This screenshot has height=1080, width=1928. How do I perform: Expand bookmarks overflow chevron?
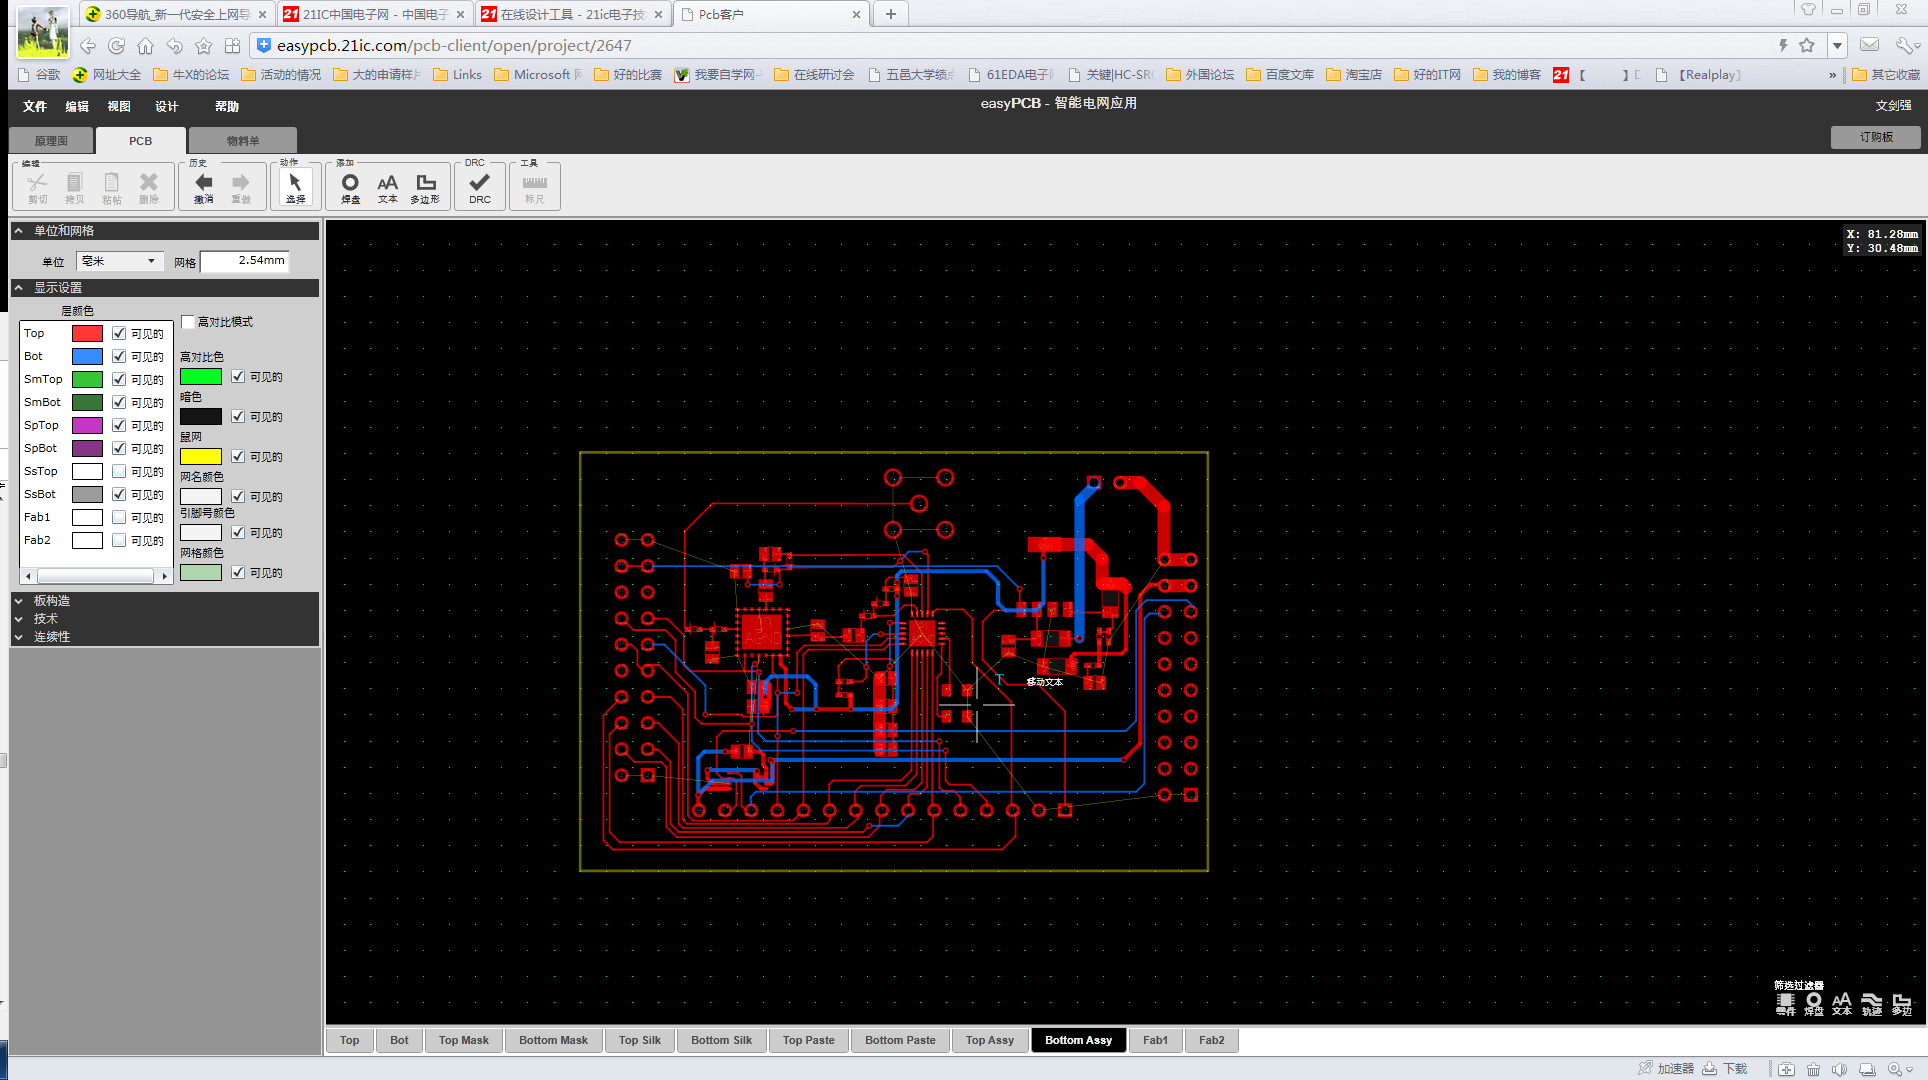[1832, 75]
